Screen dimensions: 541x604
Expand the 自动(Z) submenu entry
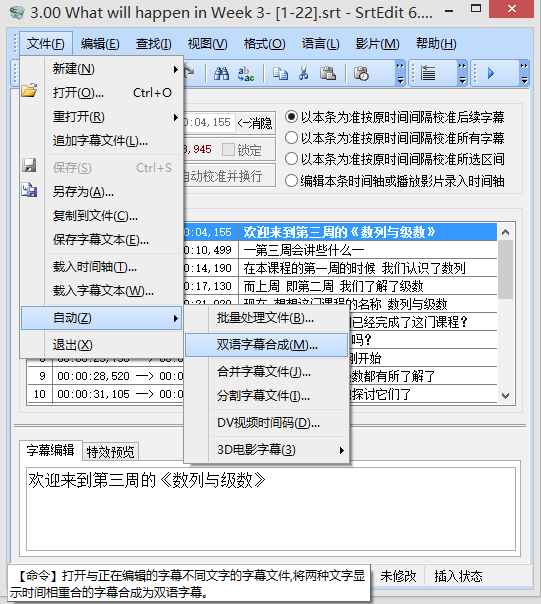[102, 318]
